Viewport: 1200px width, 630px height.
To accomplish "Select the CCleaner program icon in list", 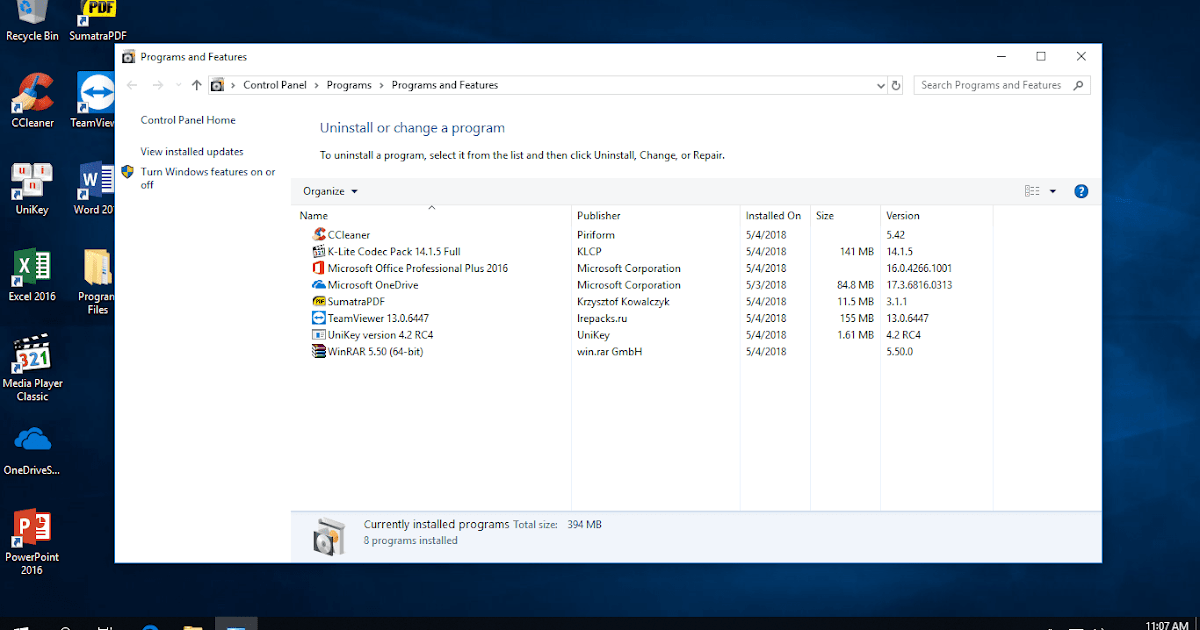I will (x=319, y=235).
